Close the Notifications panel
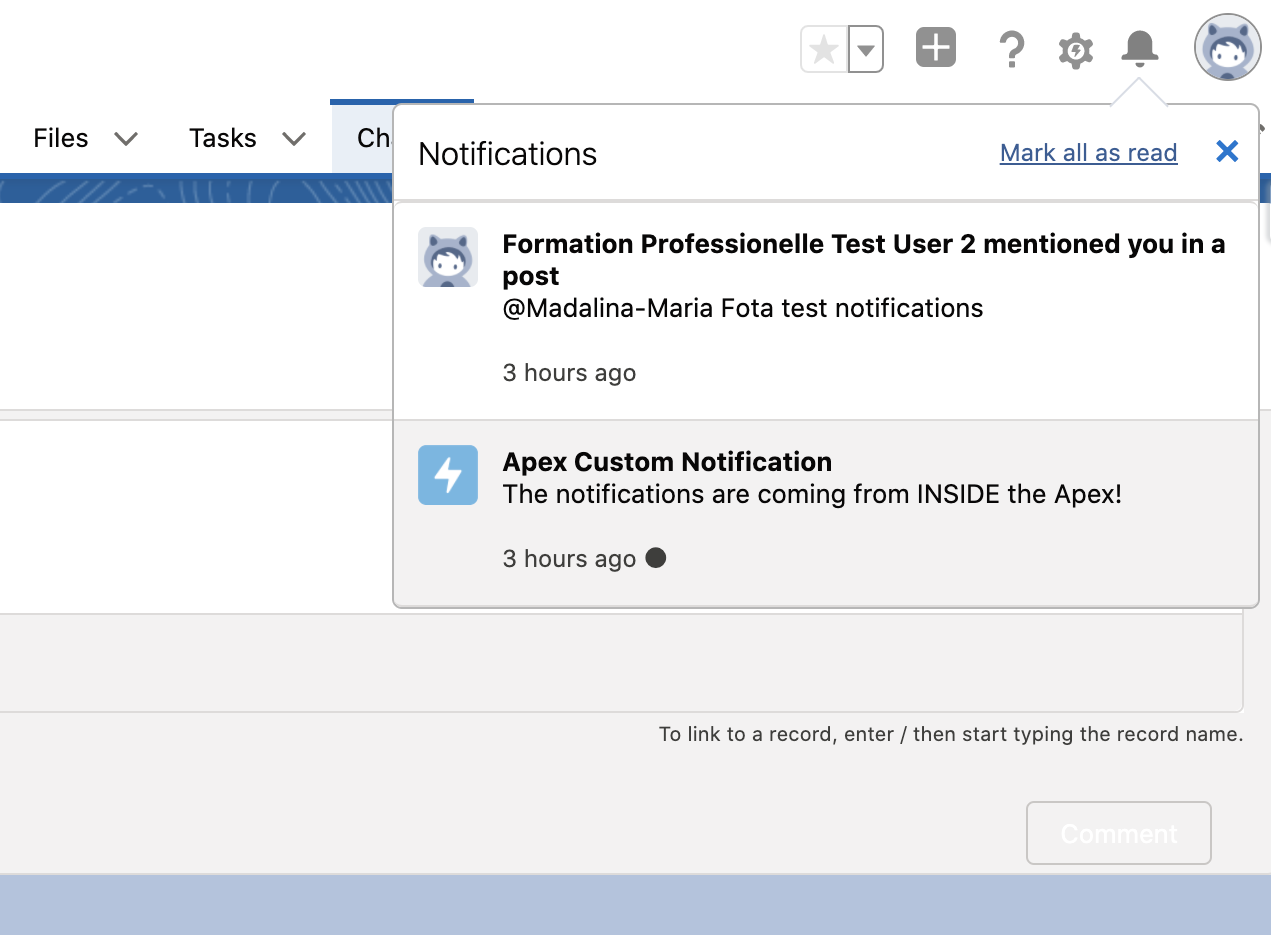1271x935 pixels. pyautogui.click(x=1227, y=151)
